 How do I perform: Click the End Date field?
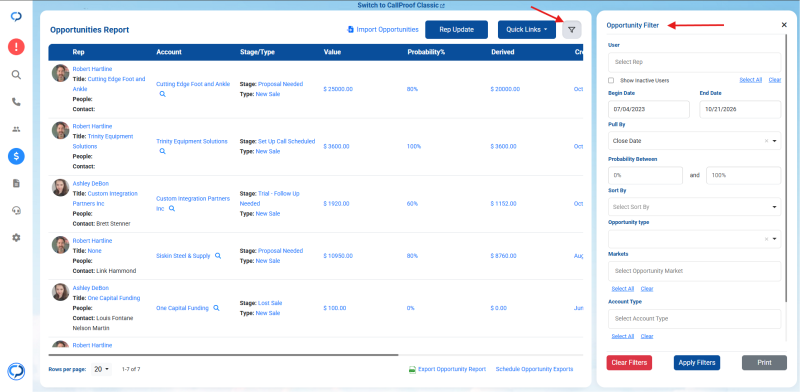coord(740,110)
